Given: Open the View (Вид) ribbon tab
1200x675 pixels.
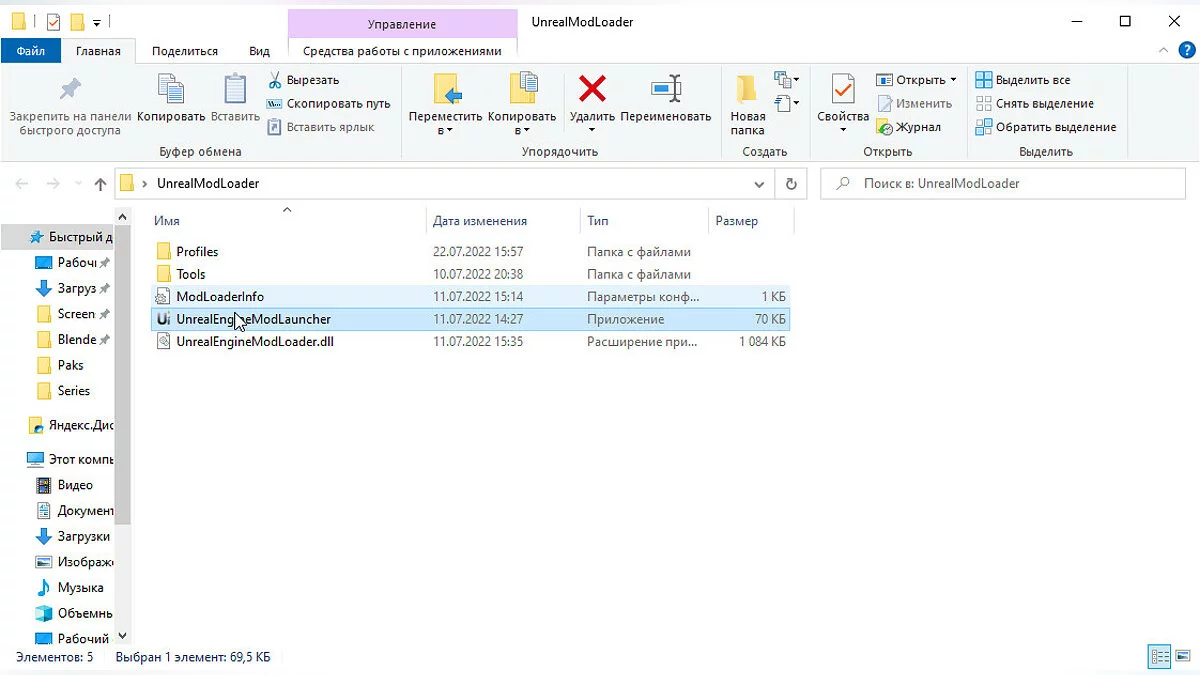Looking at the screenshot, I should coord(259,51).
